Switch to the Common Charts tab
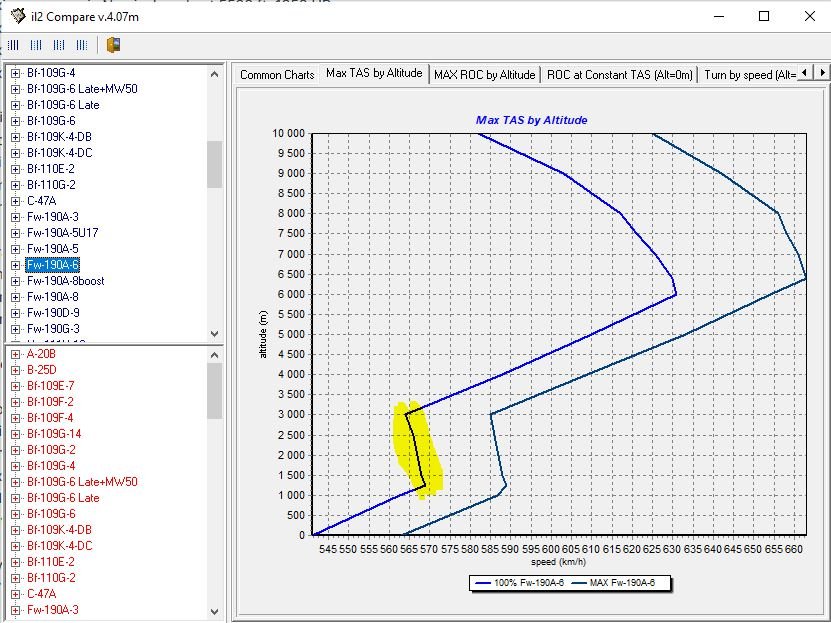 coord(277,75)
